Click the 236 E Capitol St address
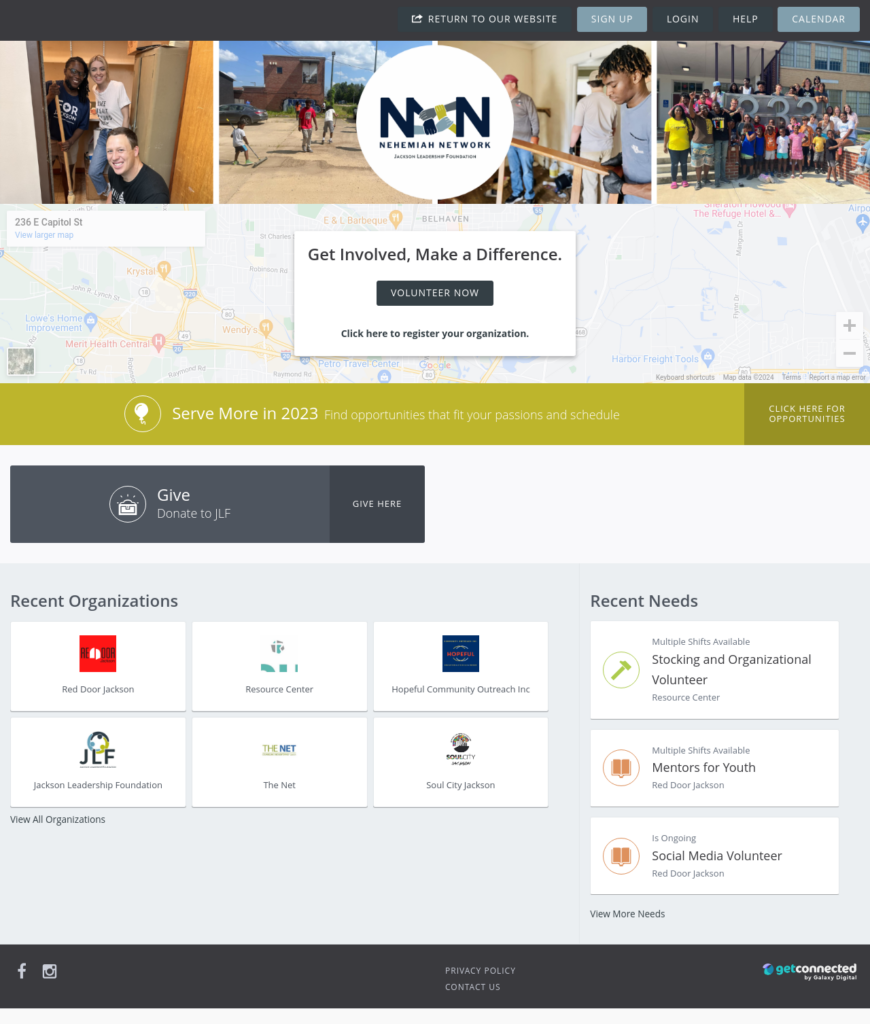The width and height of the screenshot is (870, 1024). pyautogui.click(x=49, y=222)
